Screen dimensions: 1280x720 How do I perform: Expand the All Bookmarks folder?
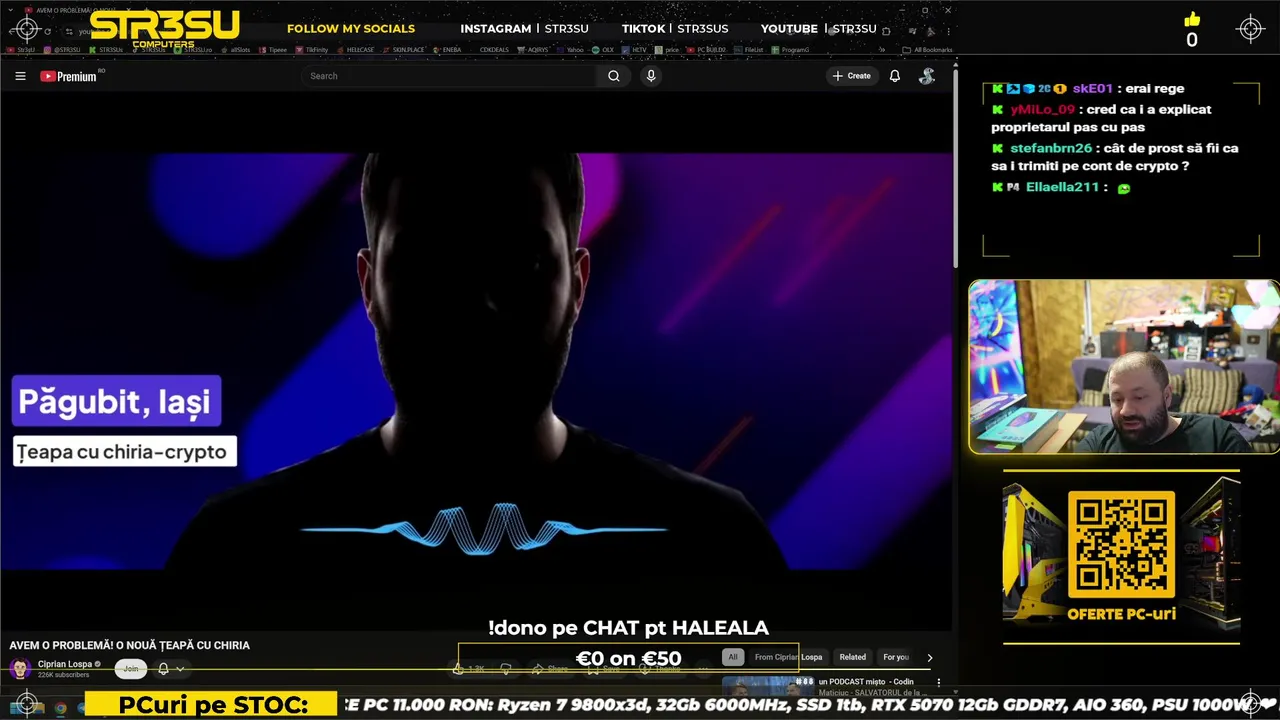(927, 49)
